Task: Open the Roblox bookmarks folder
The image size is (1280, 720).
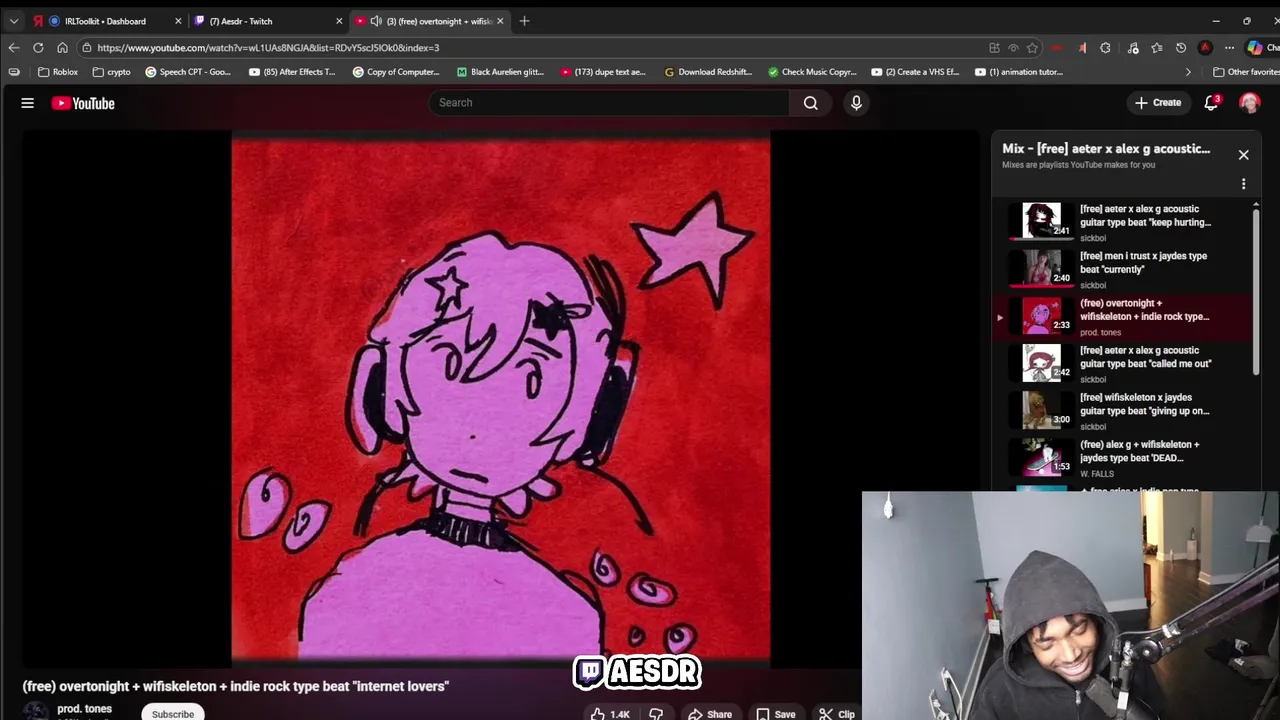Action: (58, 72)
